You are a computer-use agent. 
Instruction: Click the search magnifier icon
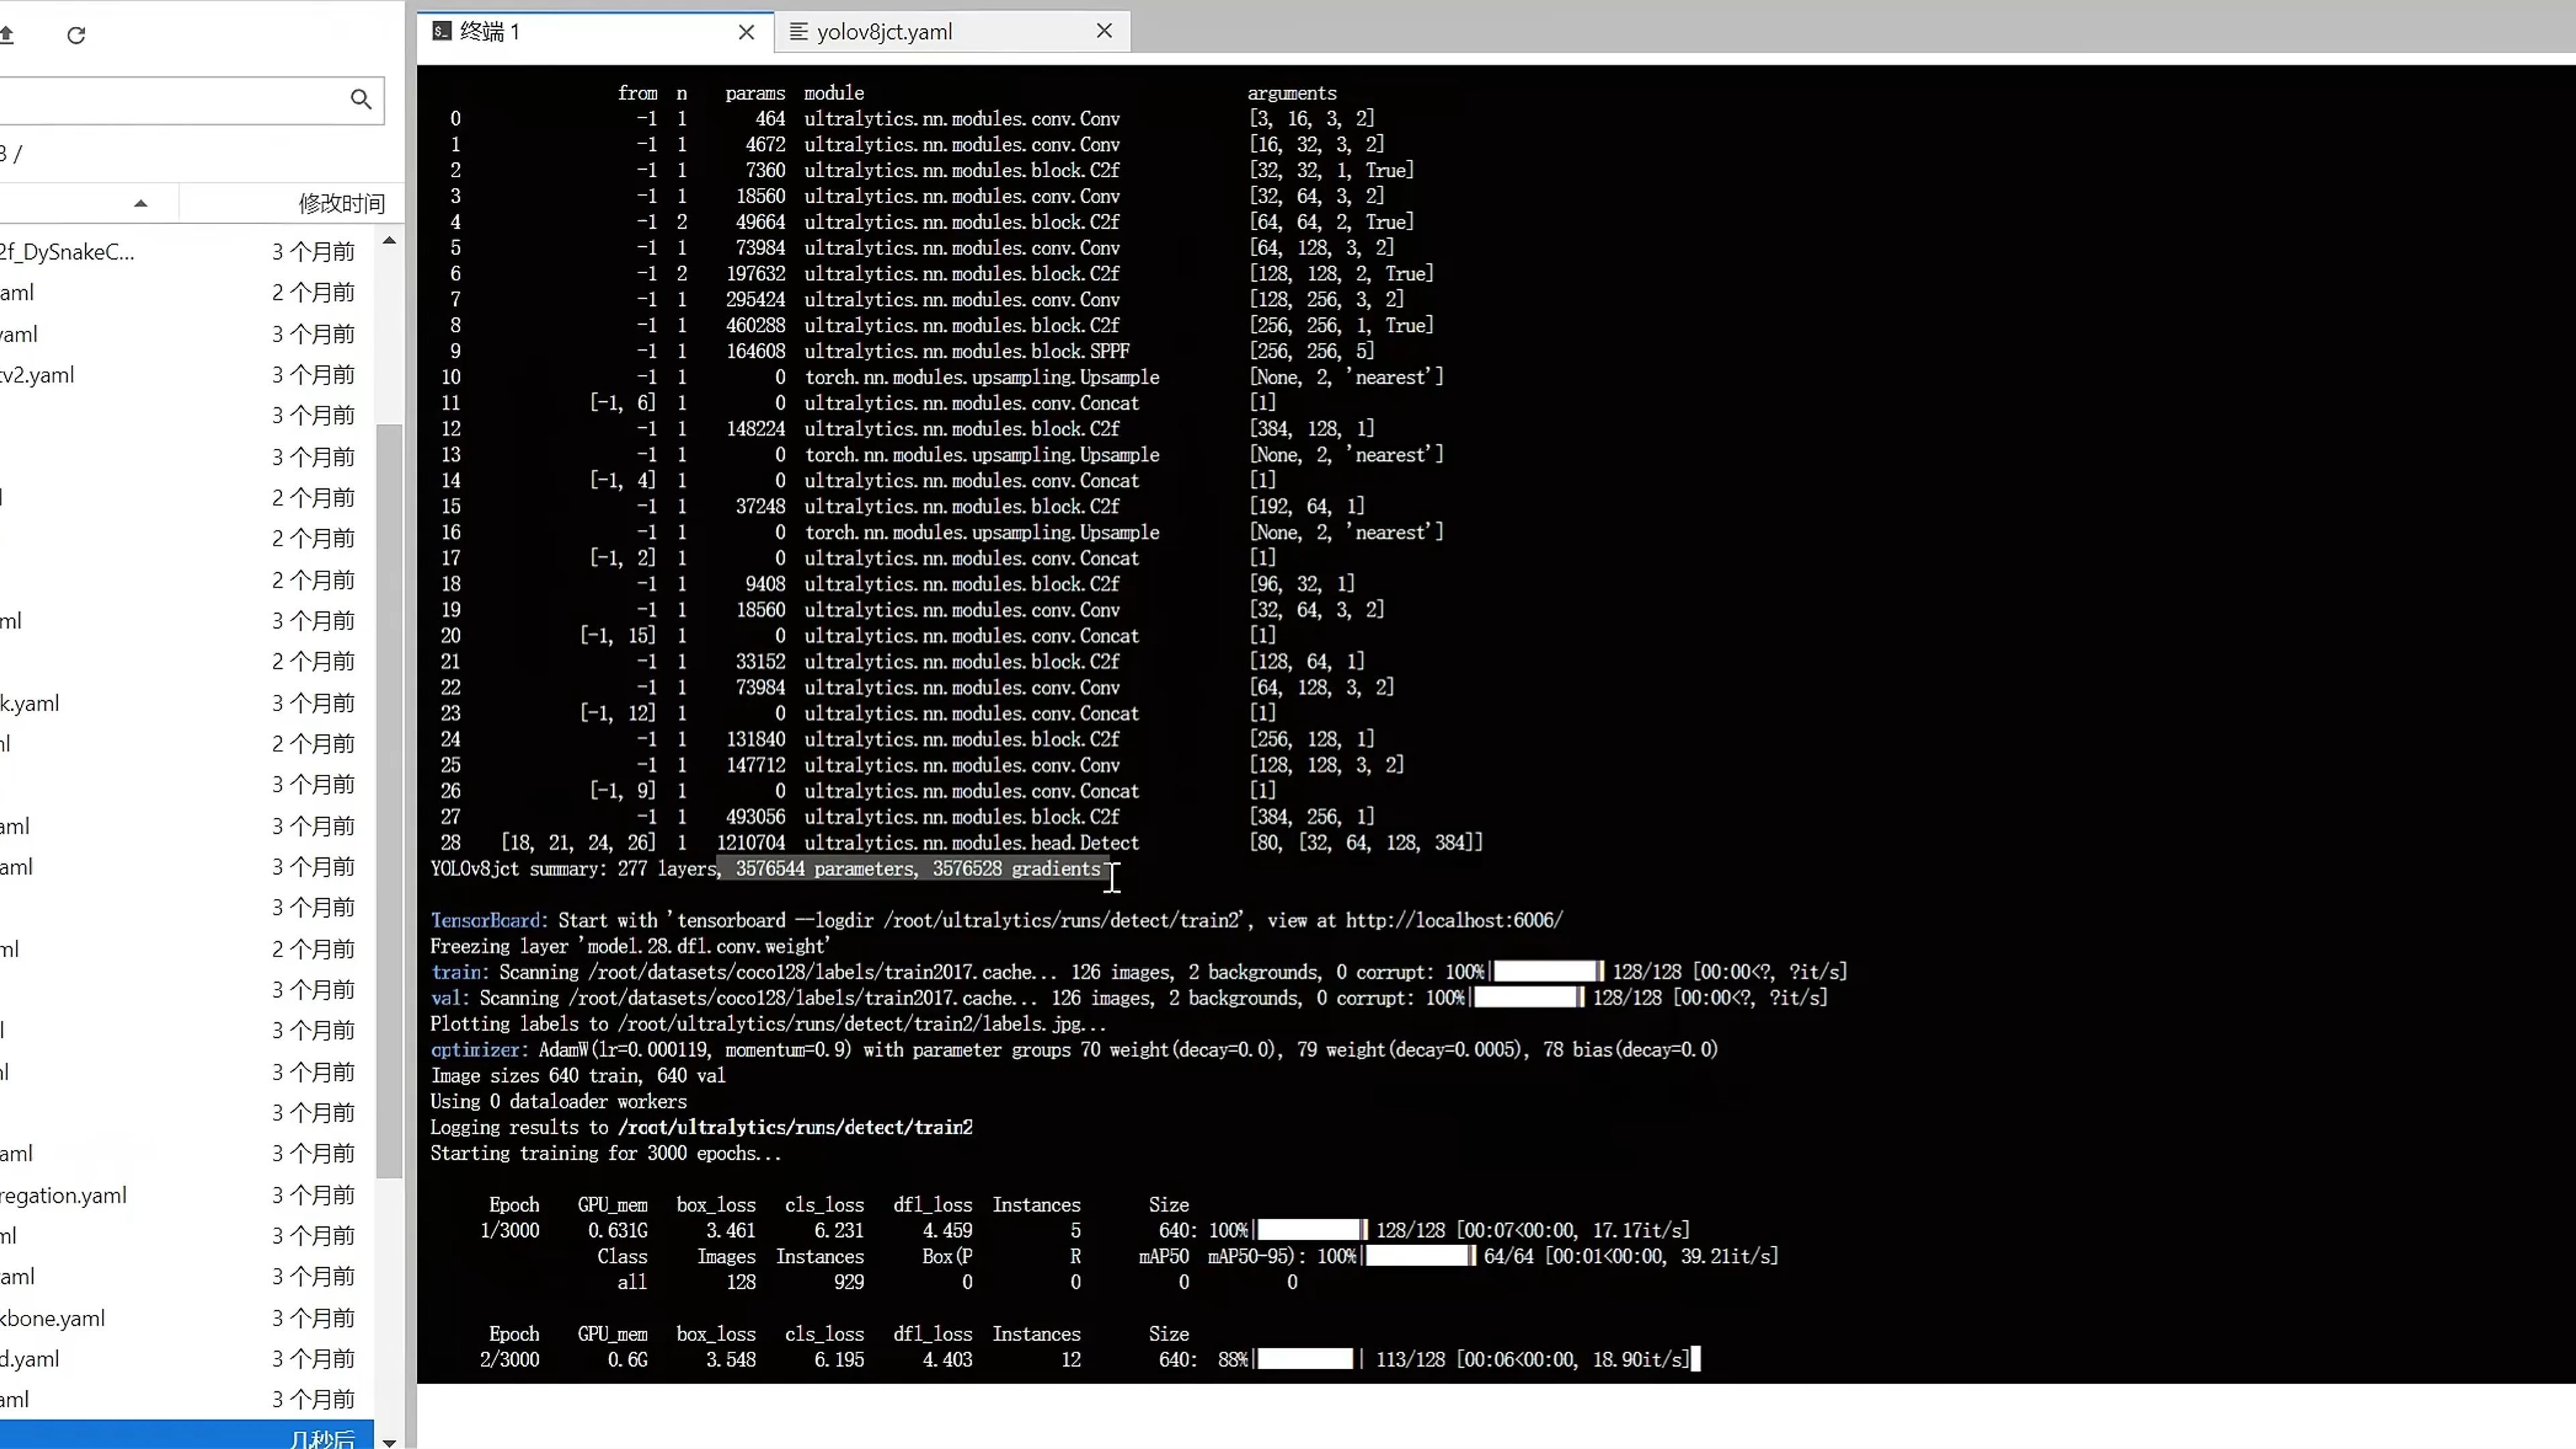tap(361, 99)
